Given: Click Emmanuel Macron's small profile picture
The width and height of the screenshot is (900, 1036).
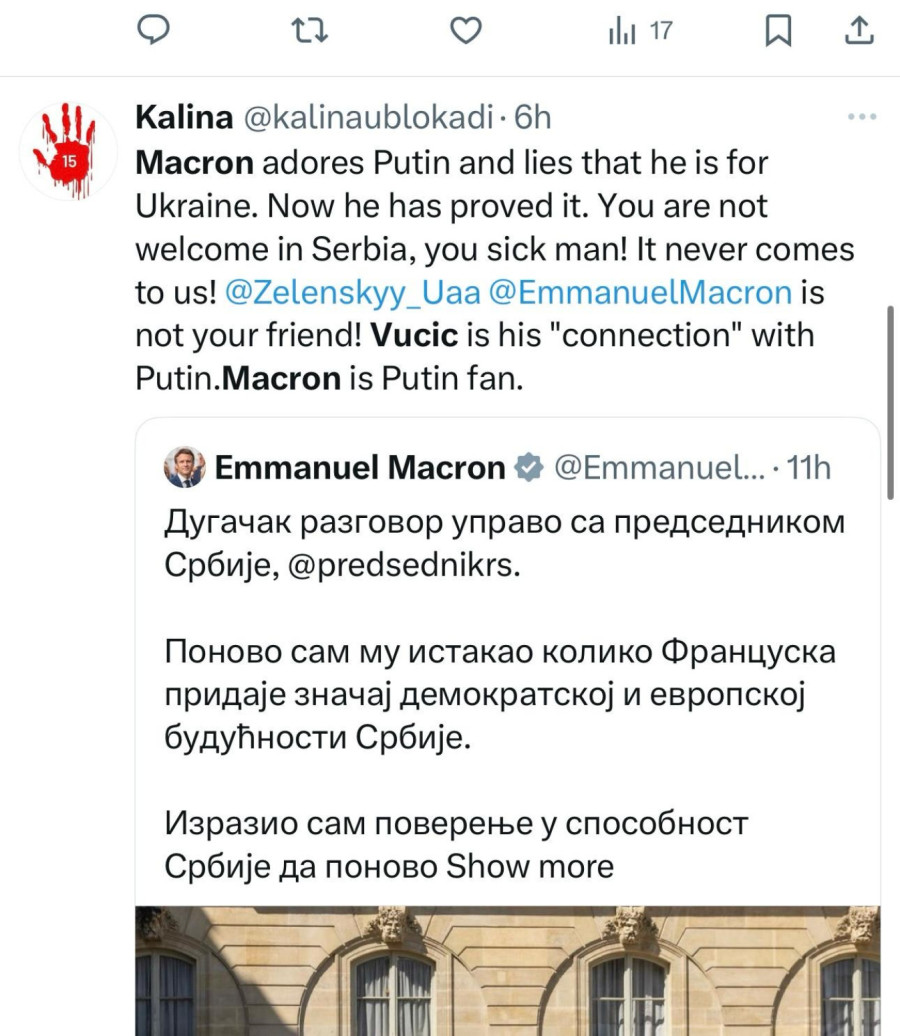Looking at the screenshot, I should [x=185, y=467].
